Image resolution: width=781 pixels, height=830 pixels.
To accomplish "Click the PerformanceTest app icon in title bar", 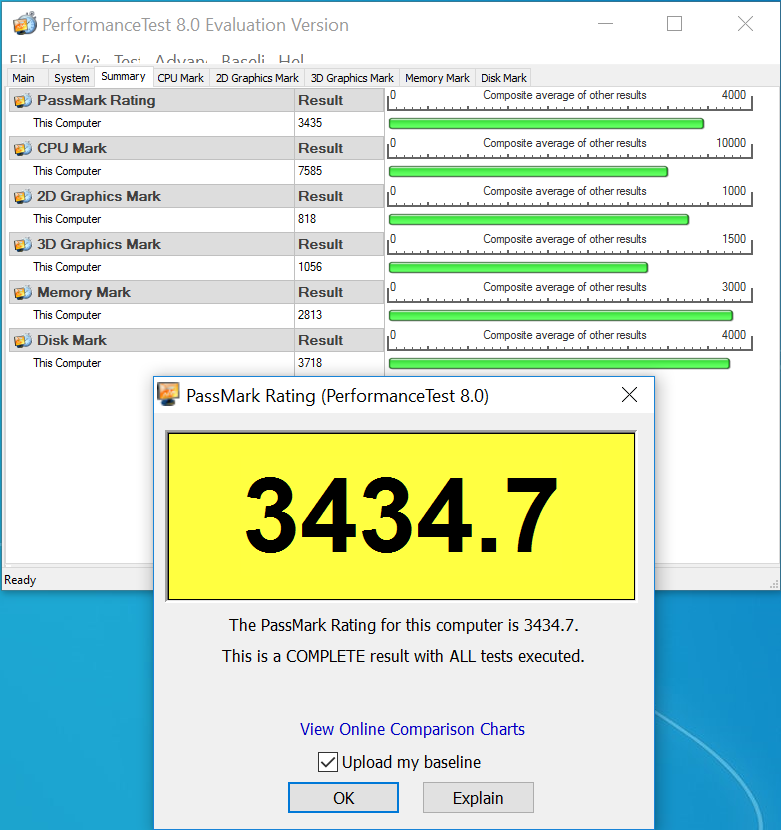I will [x=24, y=24].
